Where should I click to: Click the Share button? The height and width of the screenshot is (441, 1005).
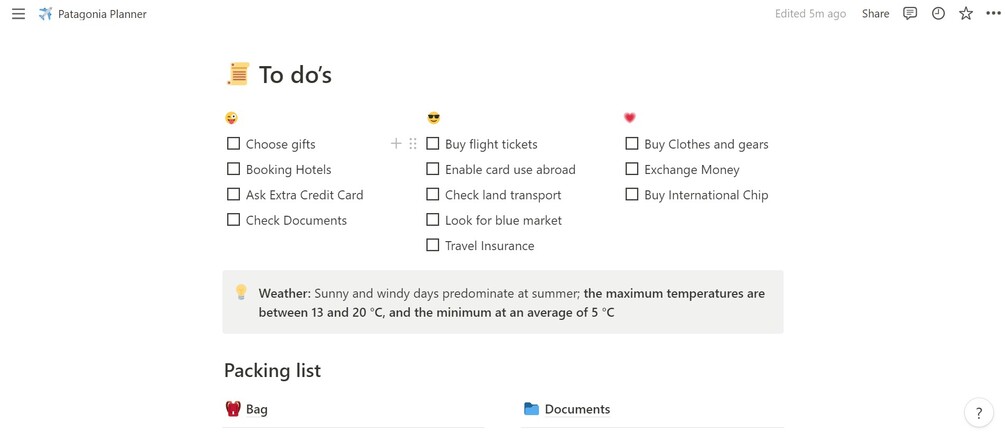click(x=875, y=14)
